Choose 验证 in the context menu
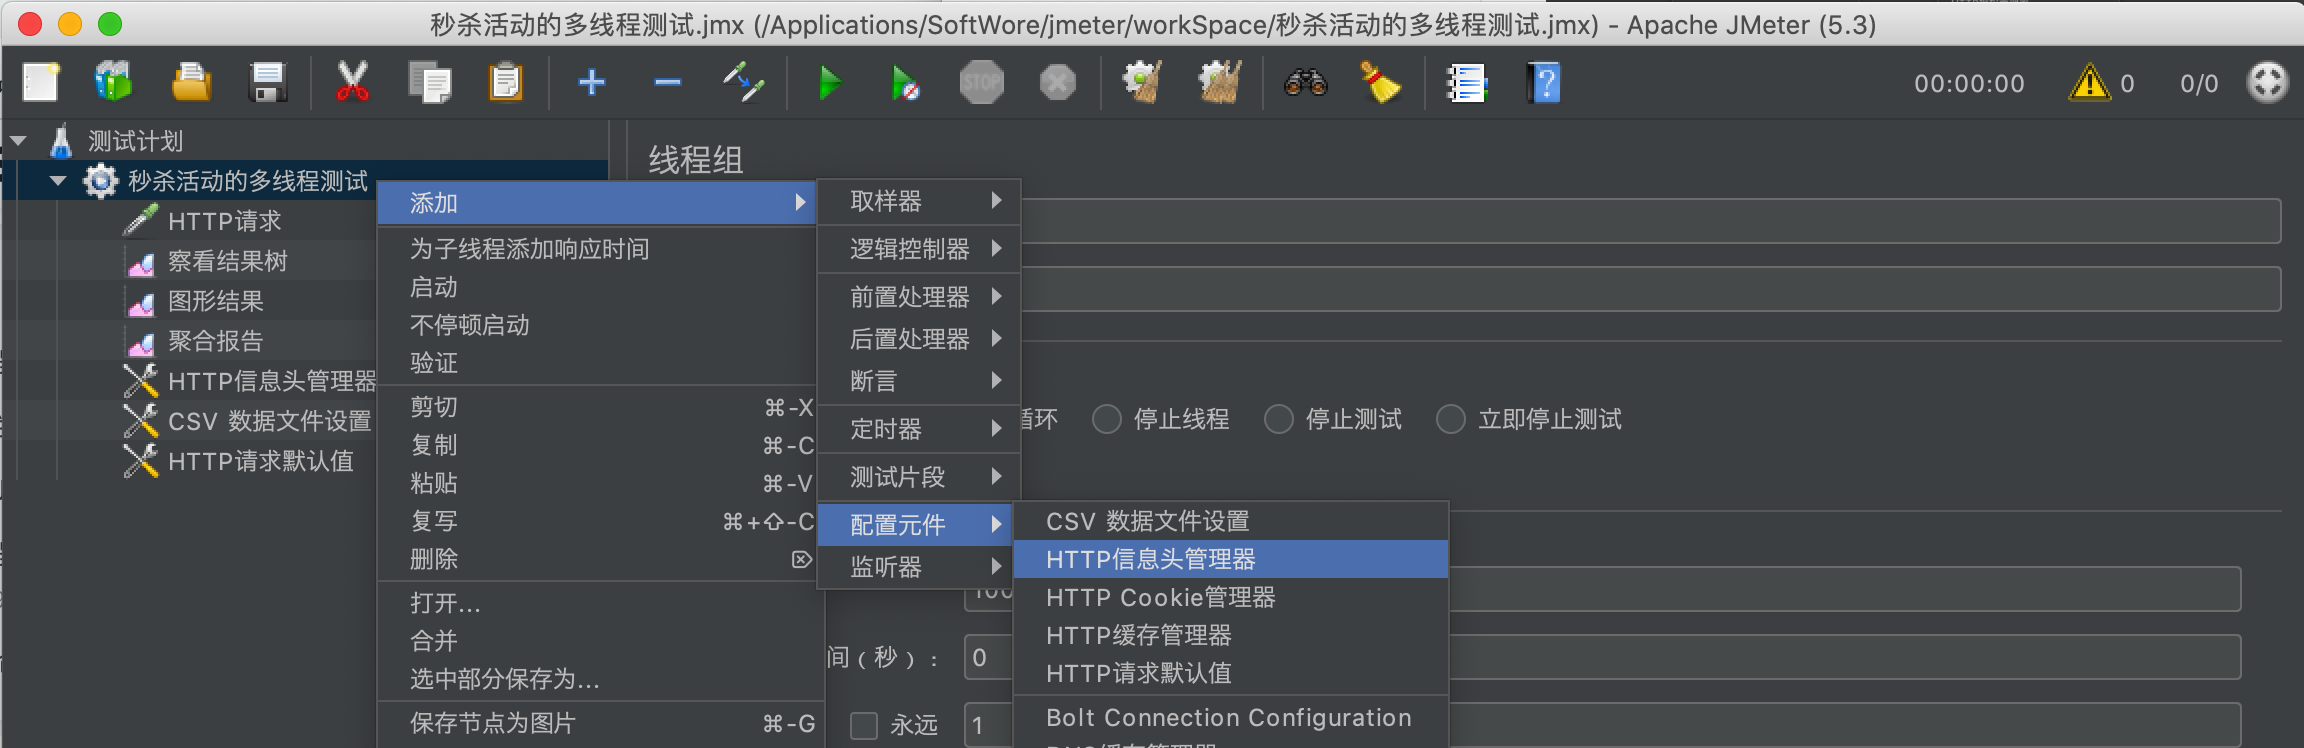Image resolution: width=2304 pixels, height=748 pixels. pyautogui.click(x=597, y=363)
